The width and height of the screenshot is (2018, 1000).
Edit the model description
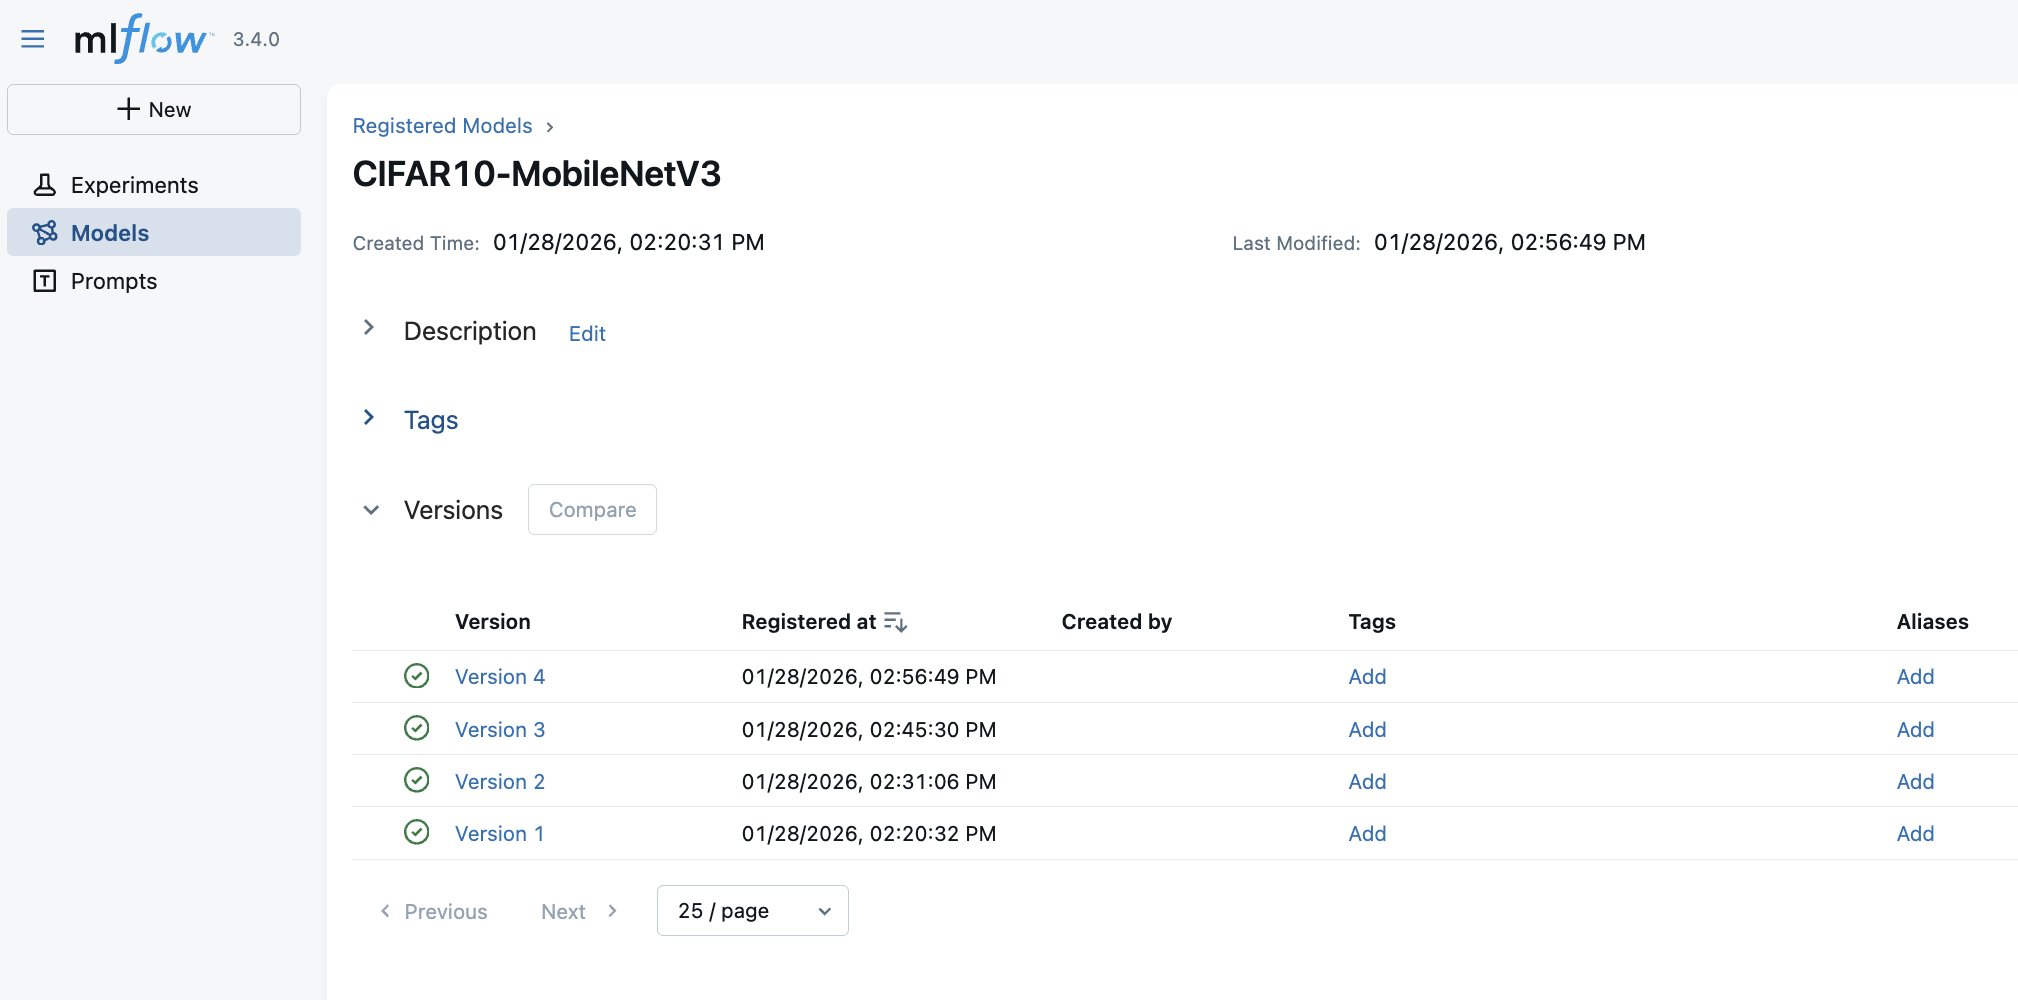(x=587, y=334)
